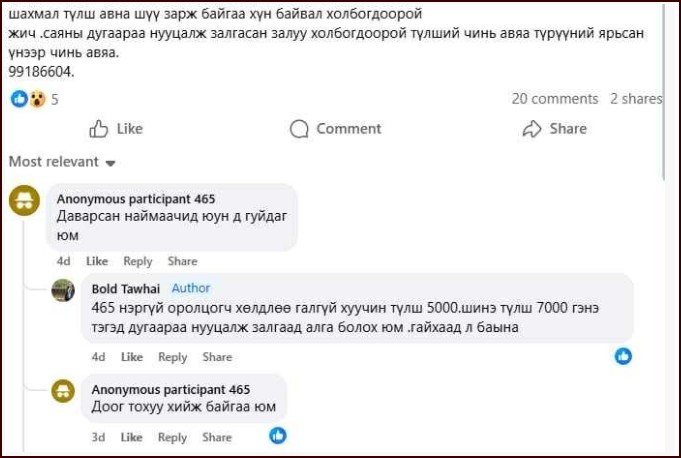Viewport: 681px width, 458px height.
Task: Open the 20 comments link
Action: 554,99
